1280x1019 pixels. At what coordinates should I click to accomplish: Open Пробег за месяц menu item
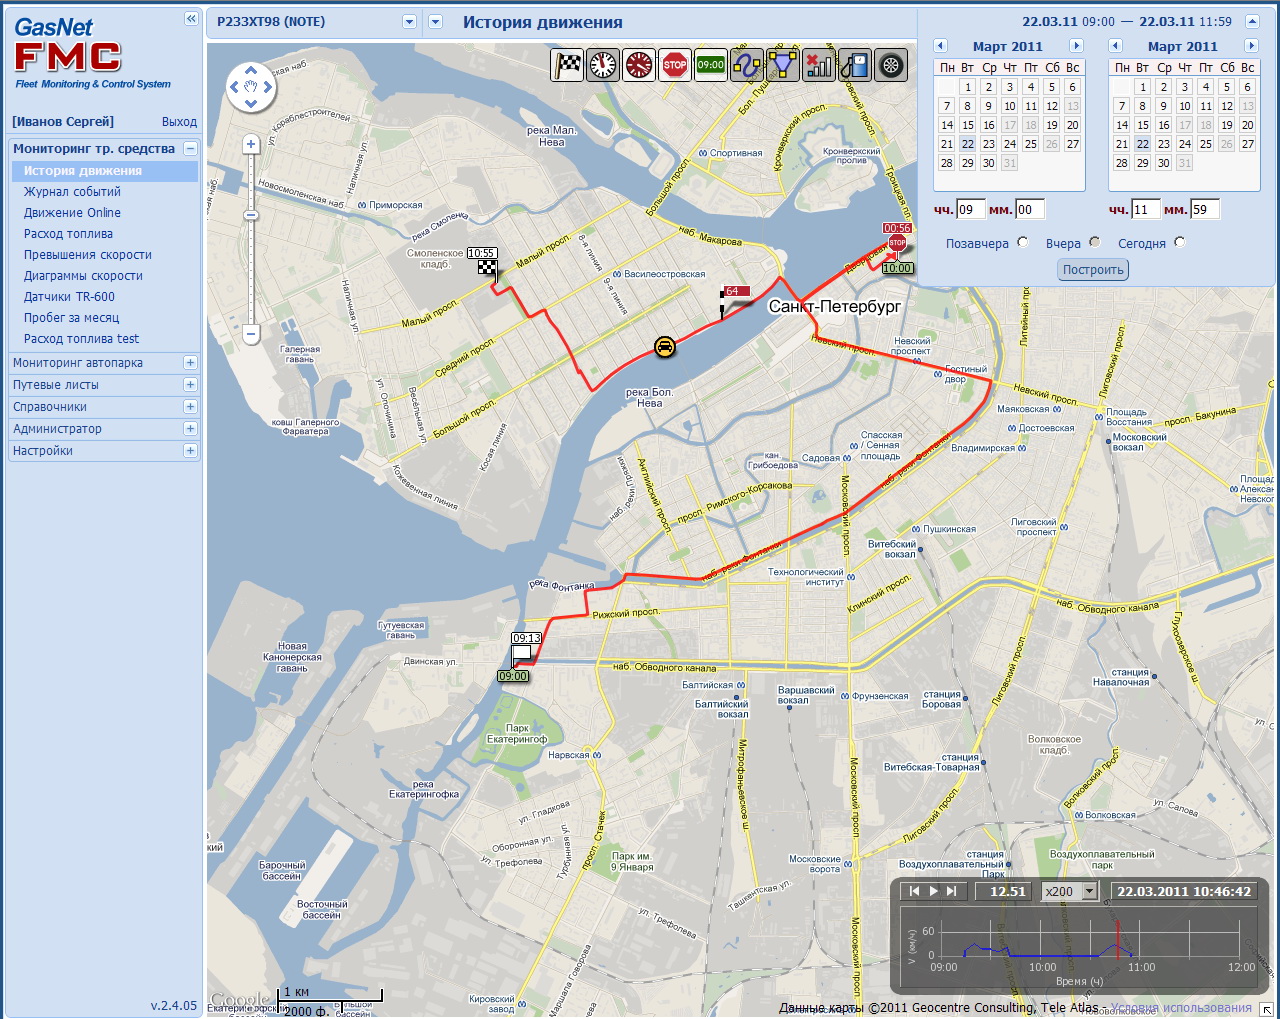[71, 318]
